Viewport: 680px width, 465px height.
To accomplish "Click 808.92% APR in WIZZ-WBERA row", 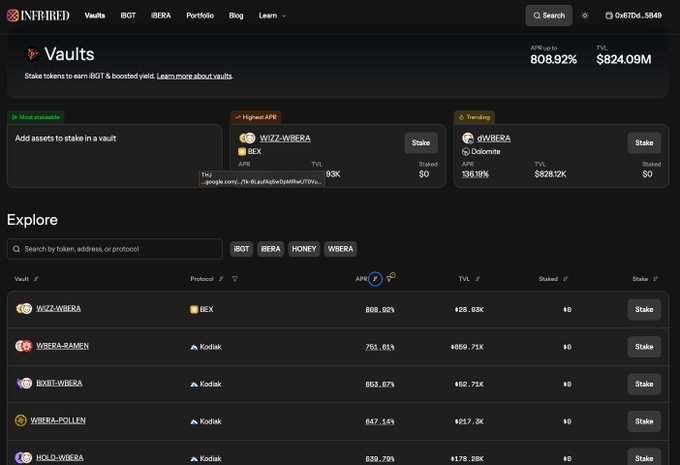I will 380,309.
